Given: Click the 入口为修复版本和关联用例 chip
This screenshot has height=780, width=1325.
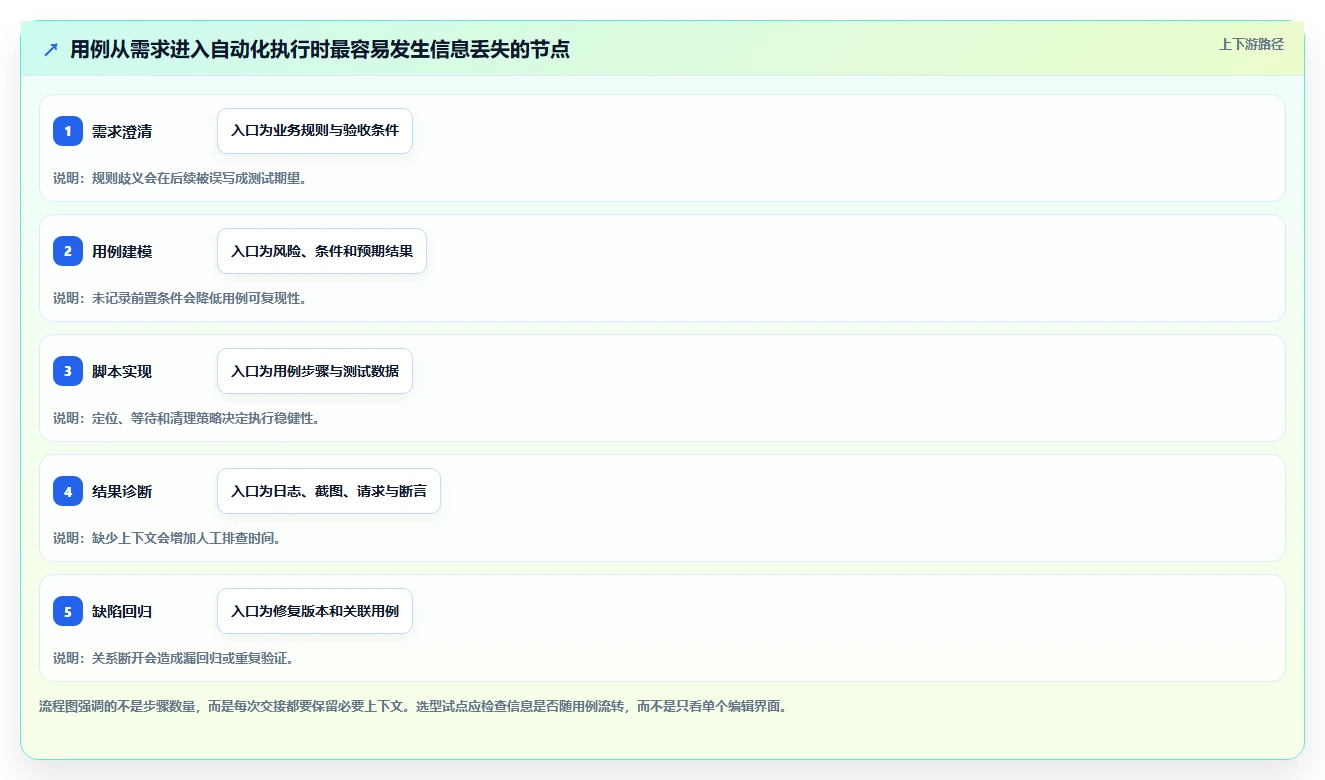Looking at the screenshot, I should (x=315, y=611).
